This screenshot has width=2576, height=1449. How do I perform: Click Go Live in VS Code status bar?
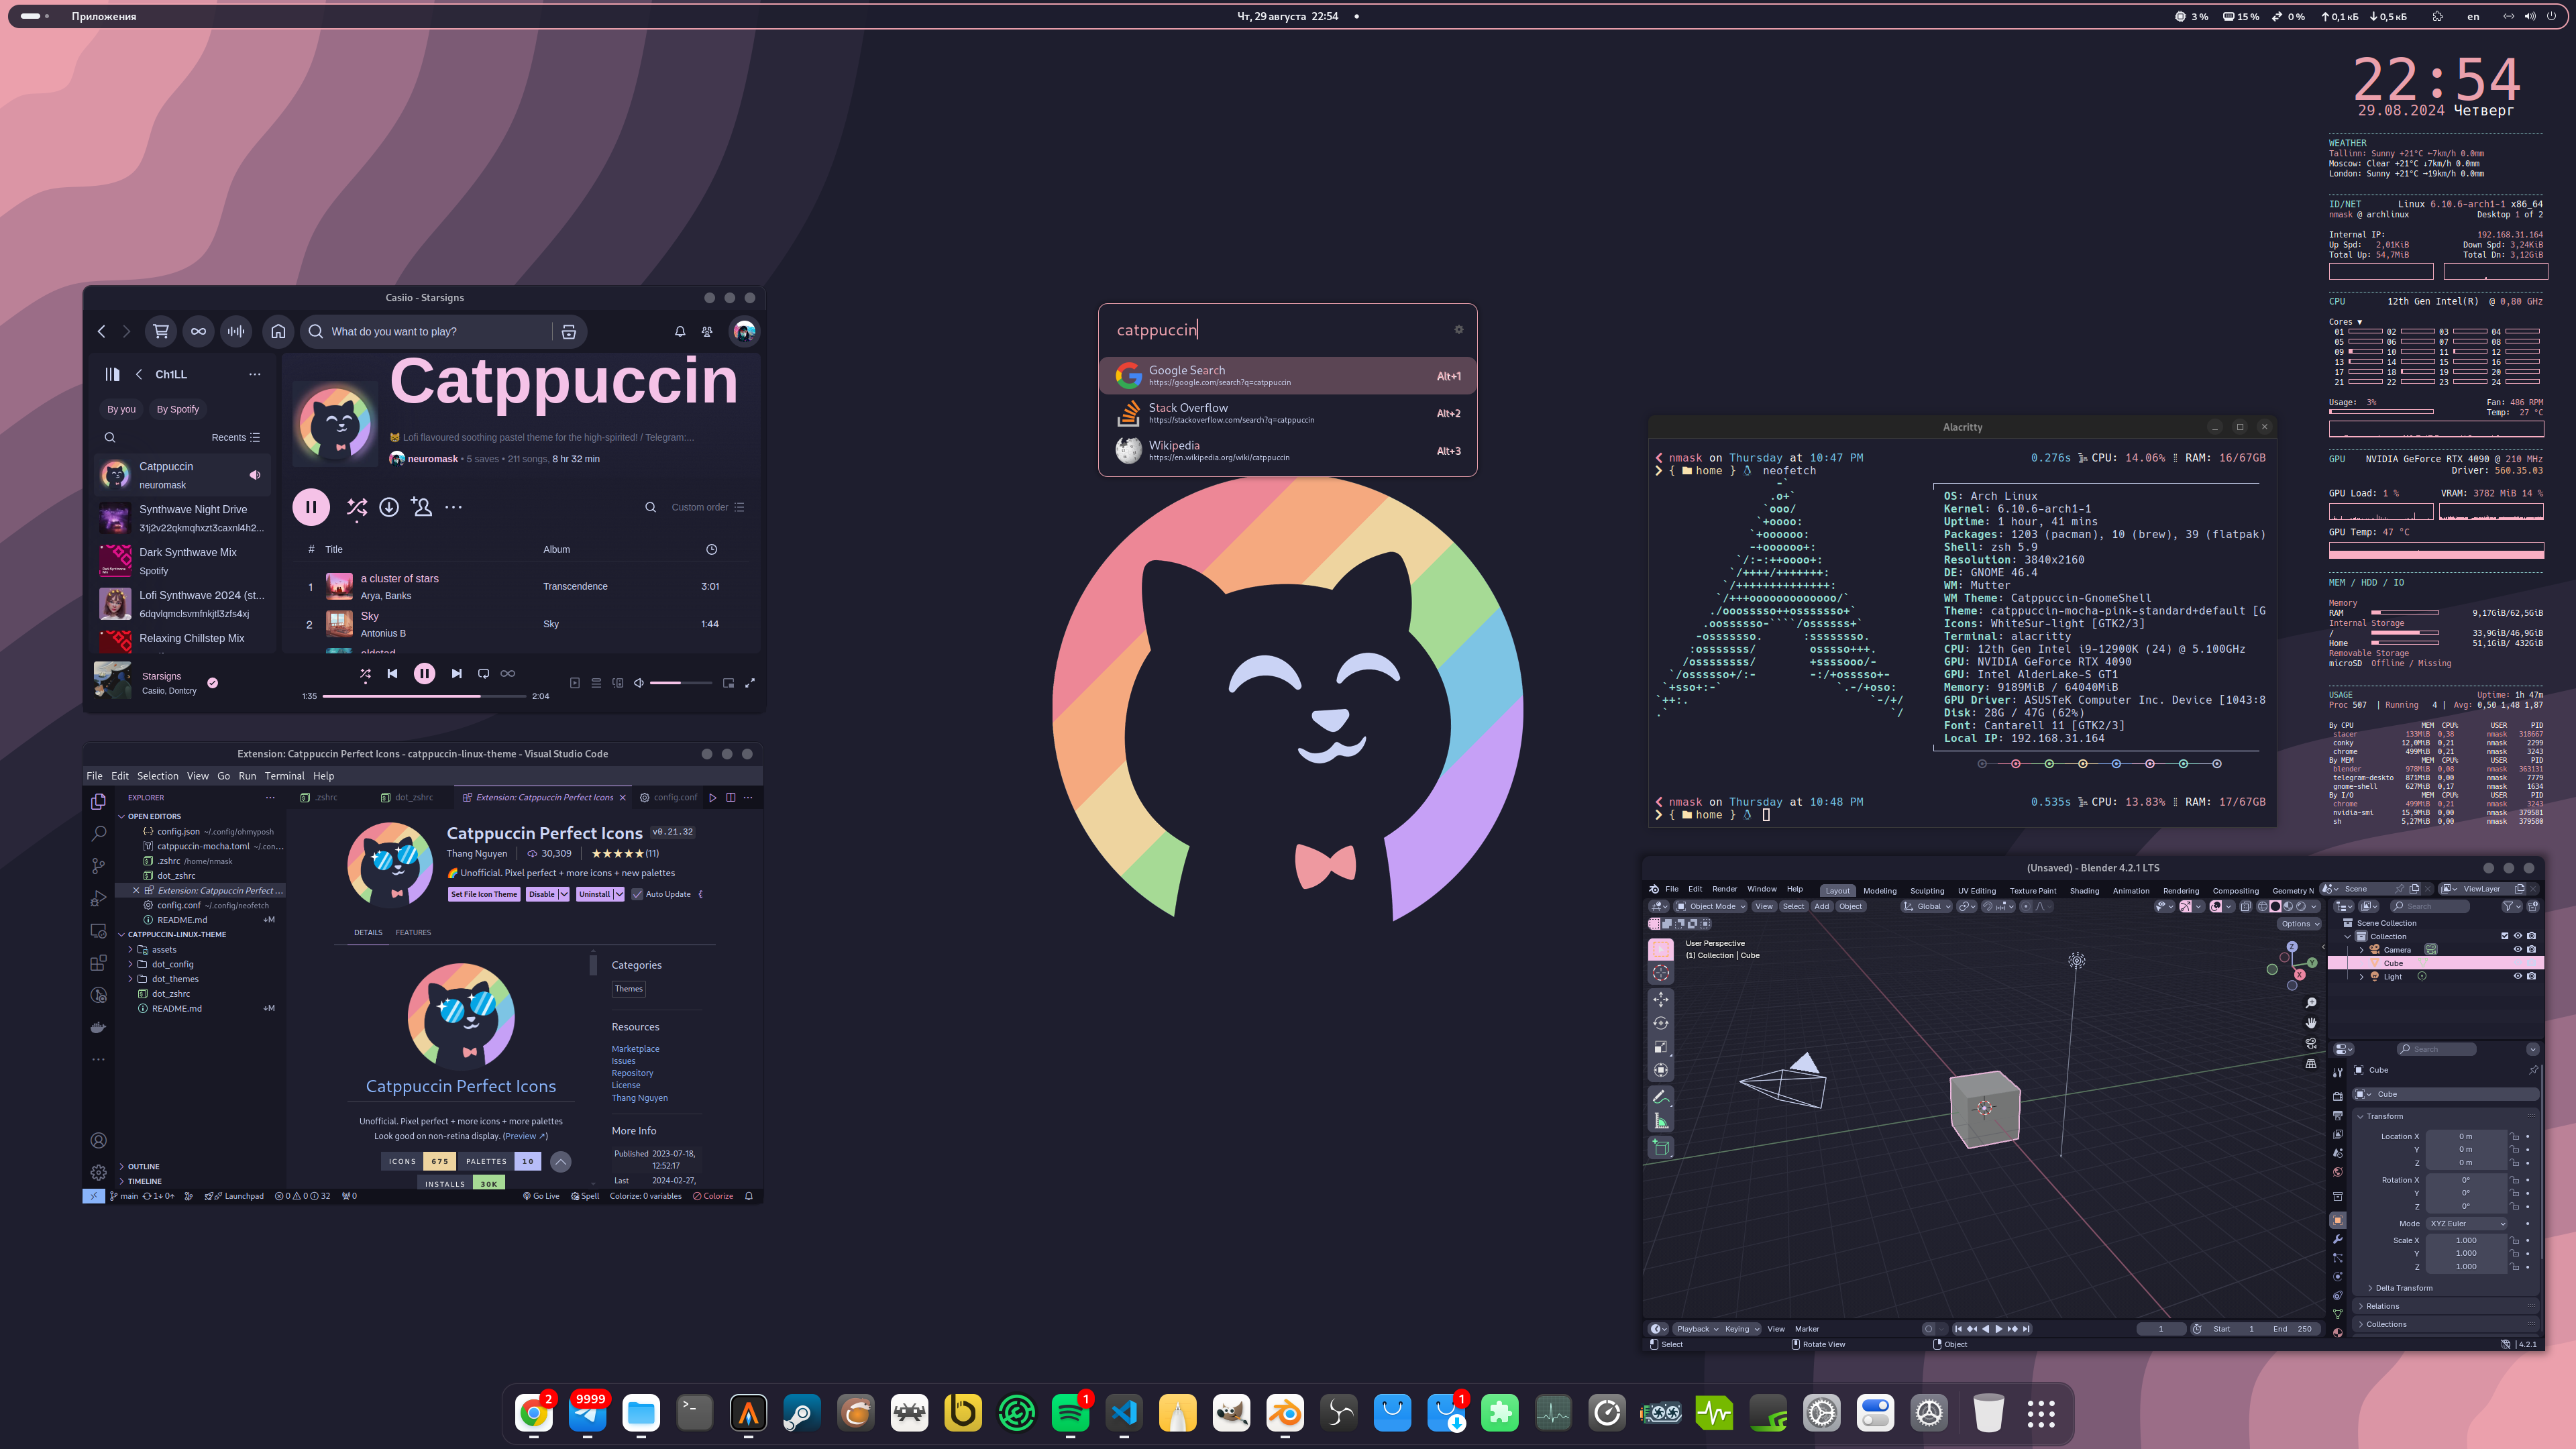click(541, 1196)
